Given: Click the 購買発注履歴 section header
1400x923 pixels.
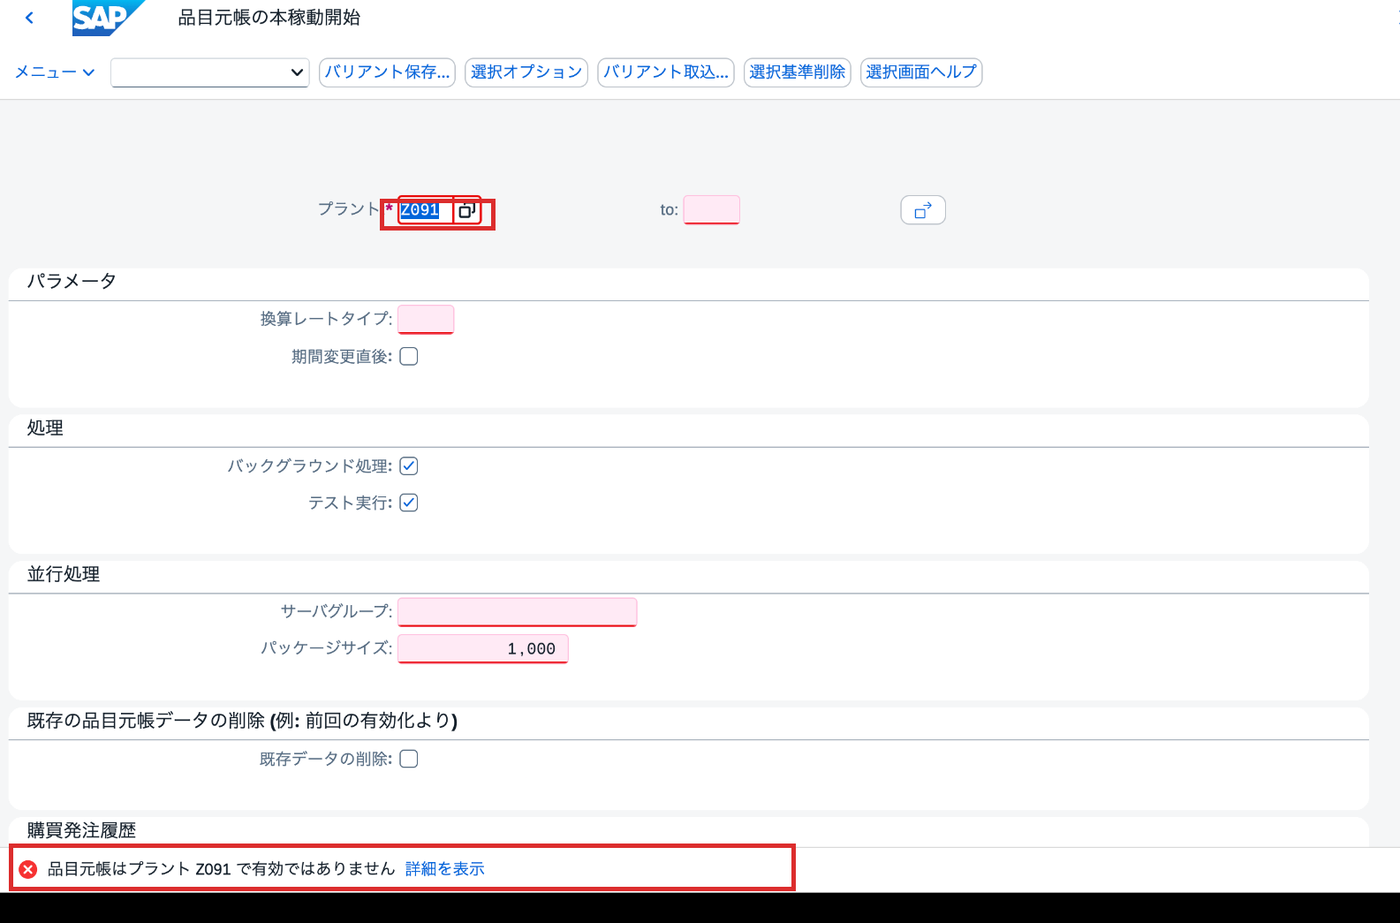Looking at the screenshot, I should pos(81,830).
